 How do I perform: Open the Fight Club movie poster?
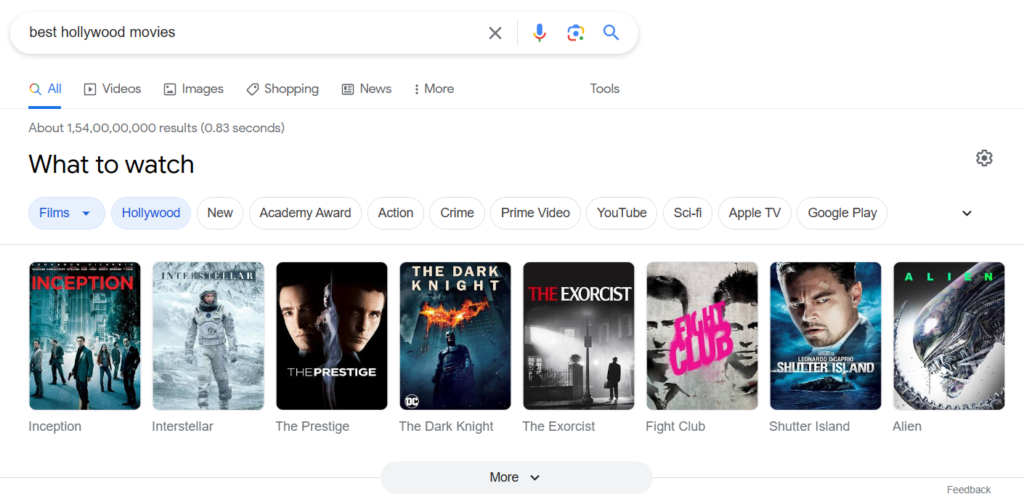pos(702,336)
